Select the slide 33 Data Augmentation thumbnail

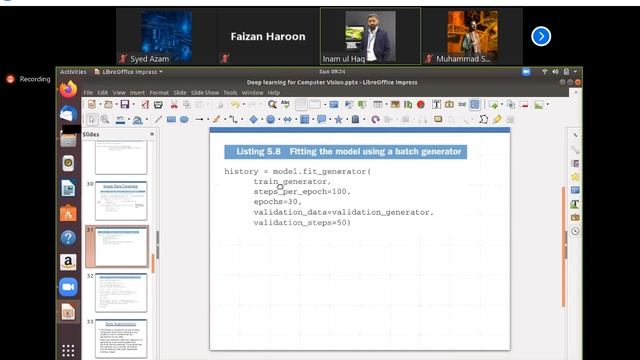121,339
